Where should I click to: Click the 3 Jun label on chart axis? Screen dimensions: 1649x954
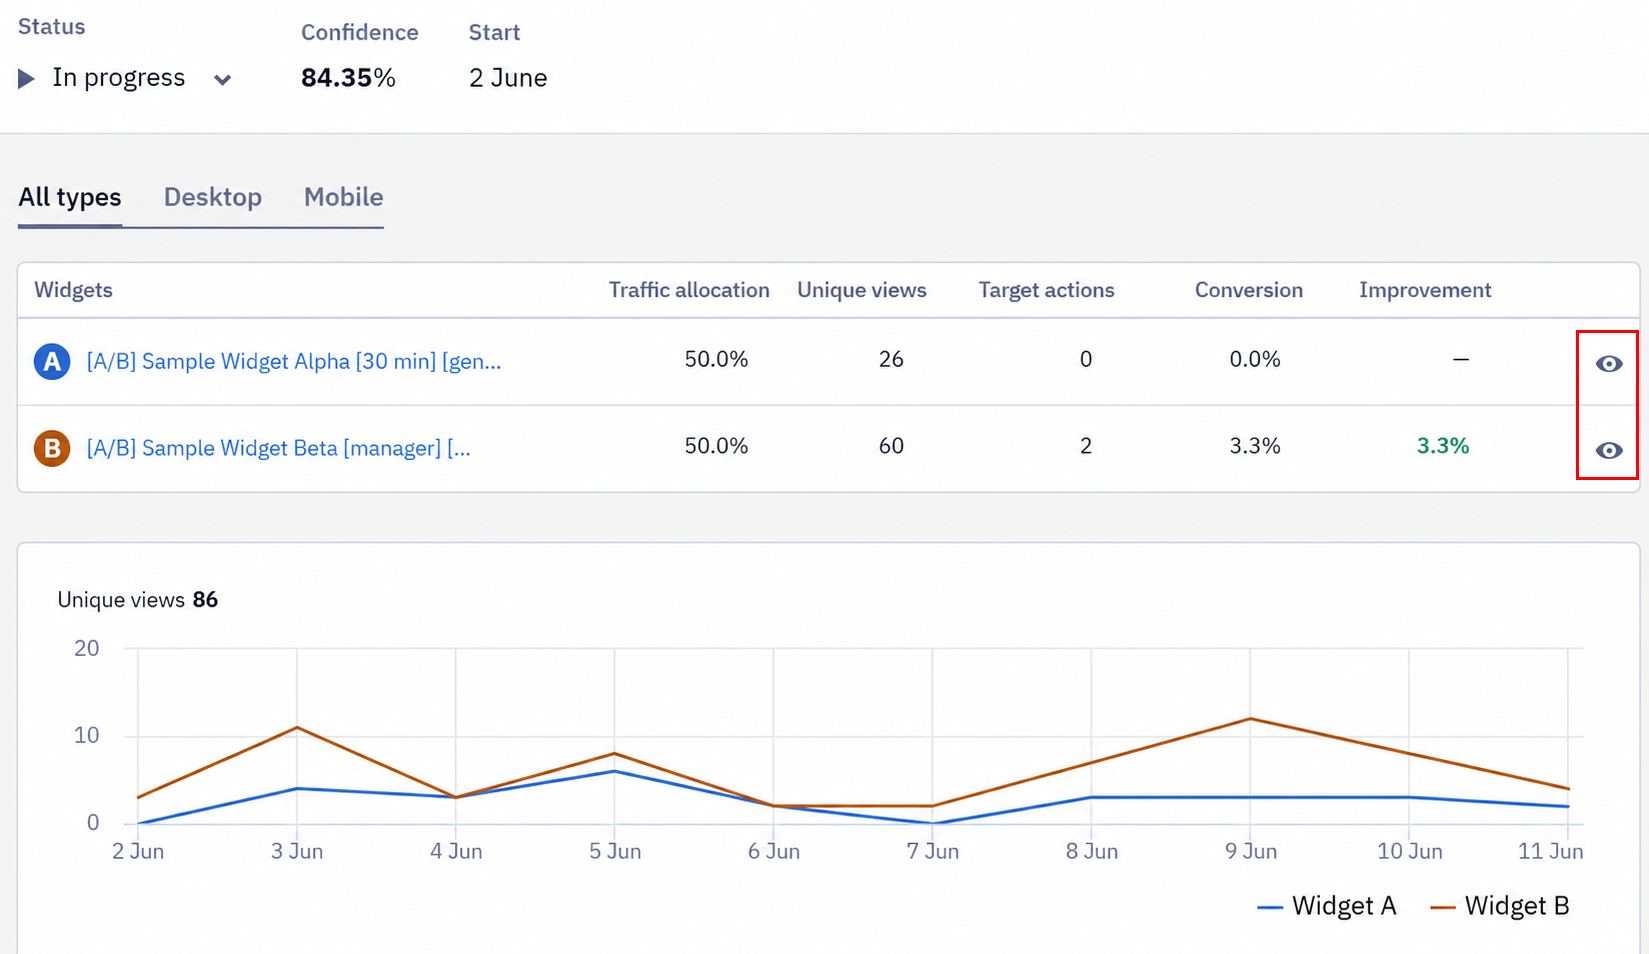(297, 851)
